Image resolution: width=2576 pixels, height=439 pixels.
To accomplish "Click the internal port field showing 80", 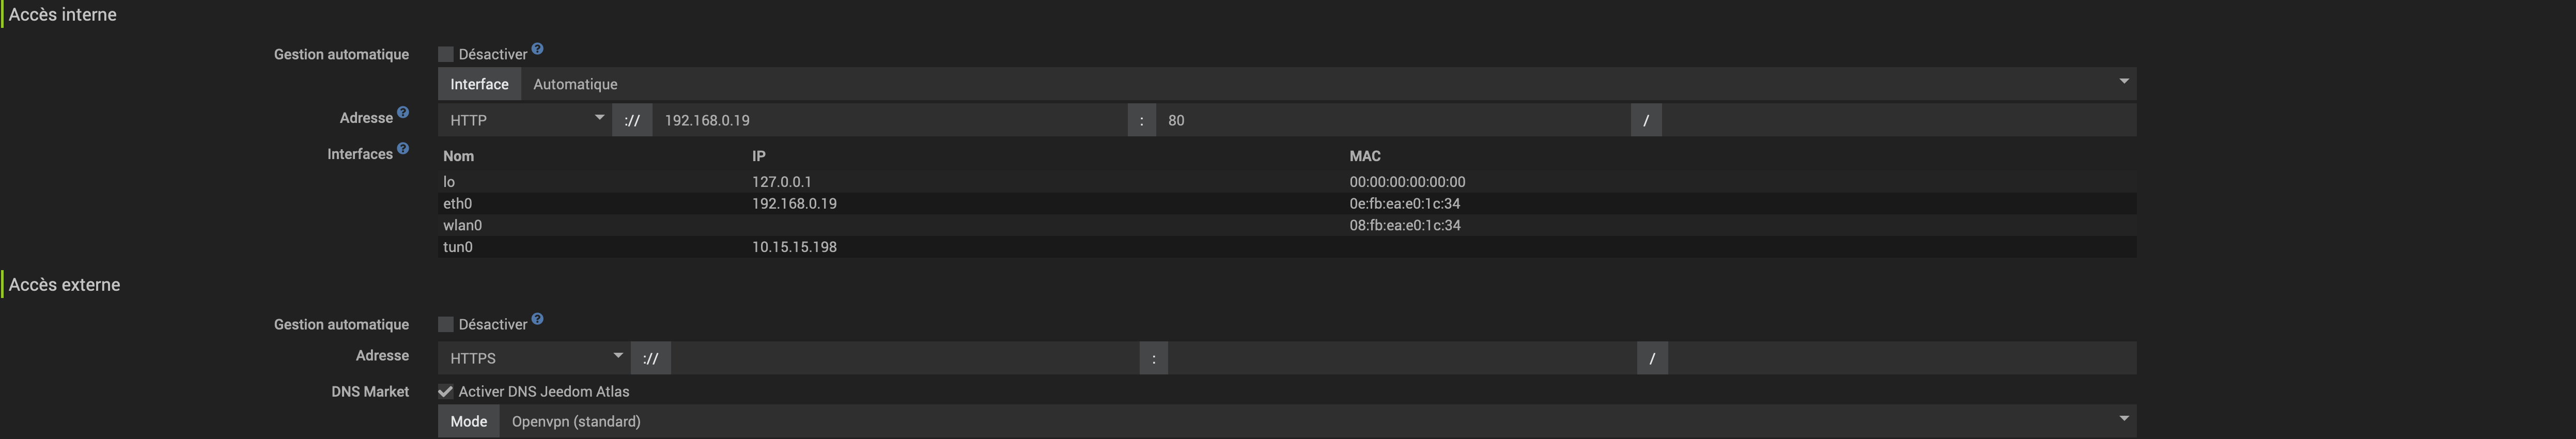I will pos(1393,120).
